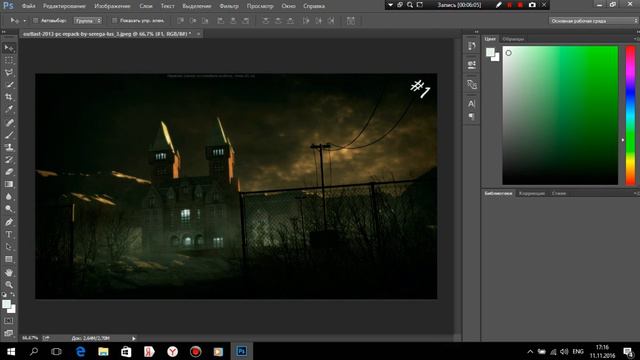Viewport: 640px width, 360px height.
Task: Open the Изображение menu
Action: 112,6
